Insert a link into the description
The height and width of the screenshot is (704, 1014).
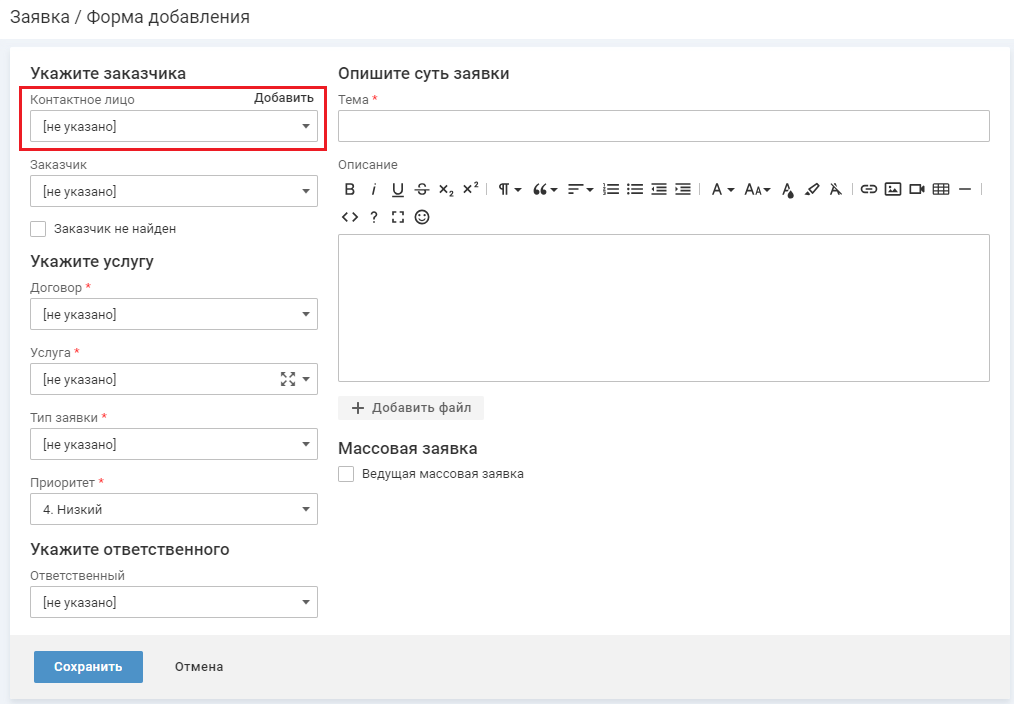coord(869,189)
